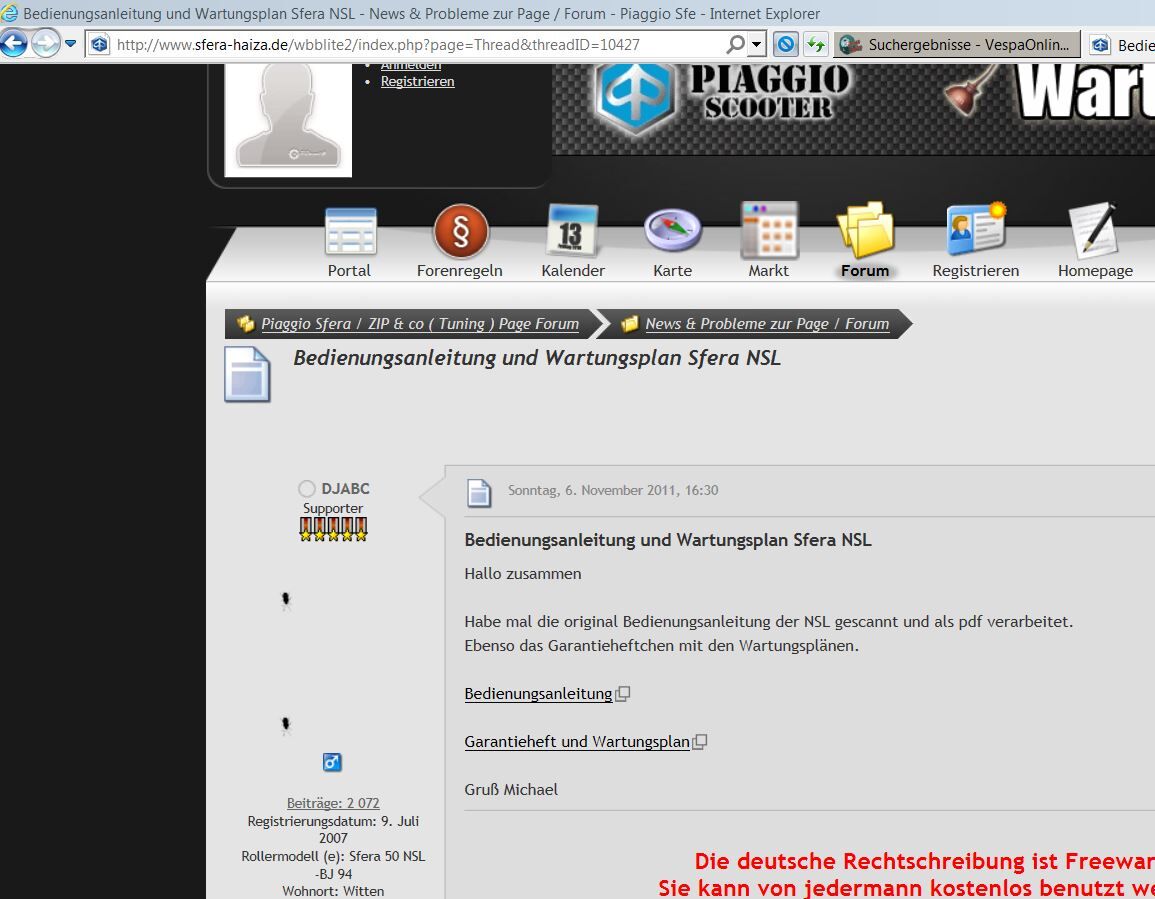The width and height of the screenshot is (1155, 899).
Task: Open the Beiträge: 2 072 link
Action: point(333,803)
